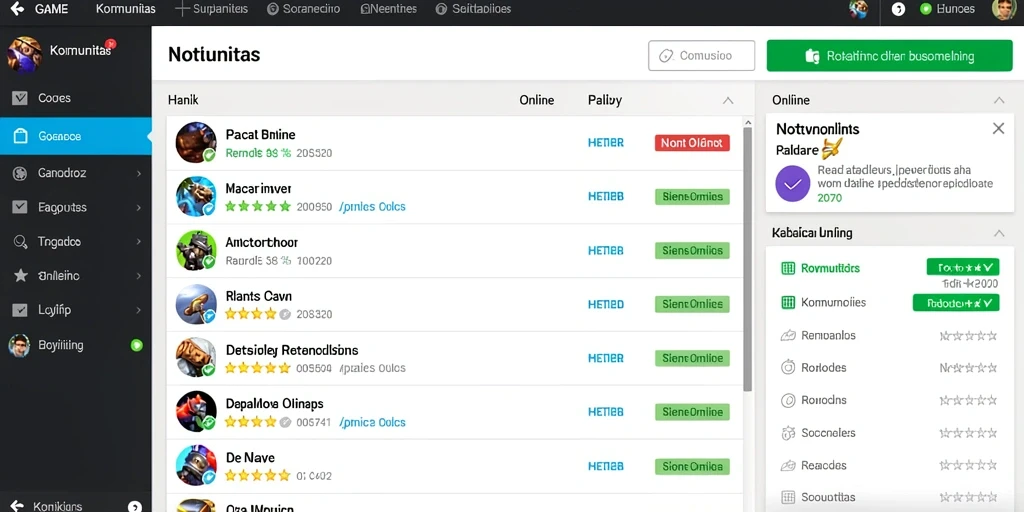Click the icon beside Reaodes
The height and width of the screenshot is (512, 1024).
point(788,466)
